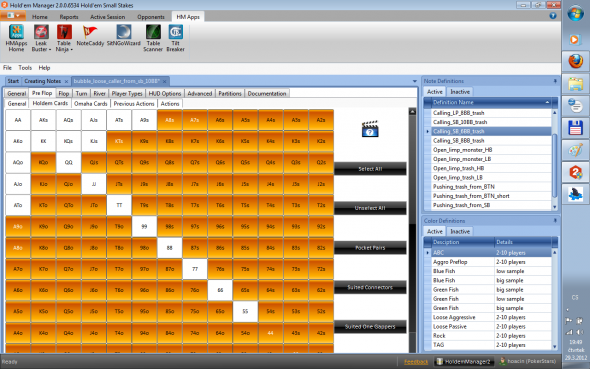Click the Suited Connectors button
590x369 pixels.
[370, 287]
